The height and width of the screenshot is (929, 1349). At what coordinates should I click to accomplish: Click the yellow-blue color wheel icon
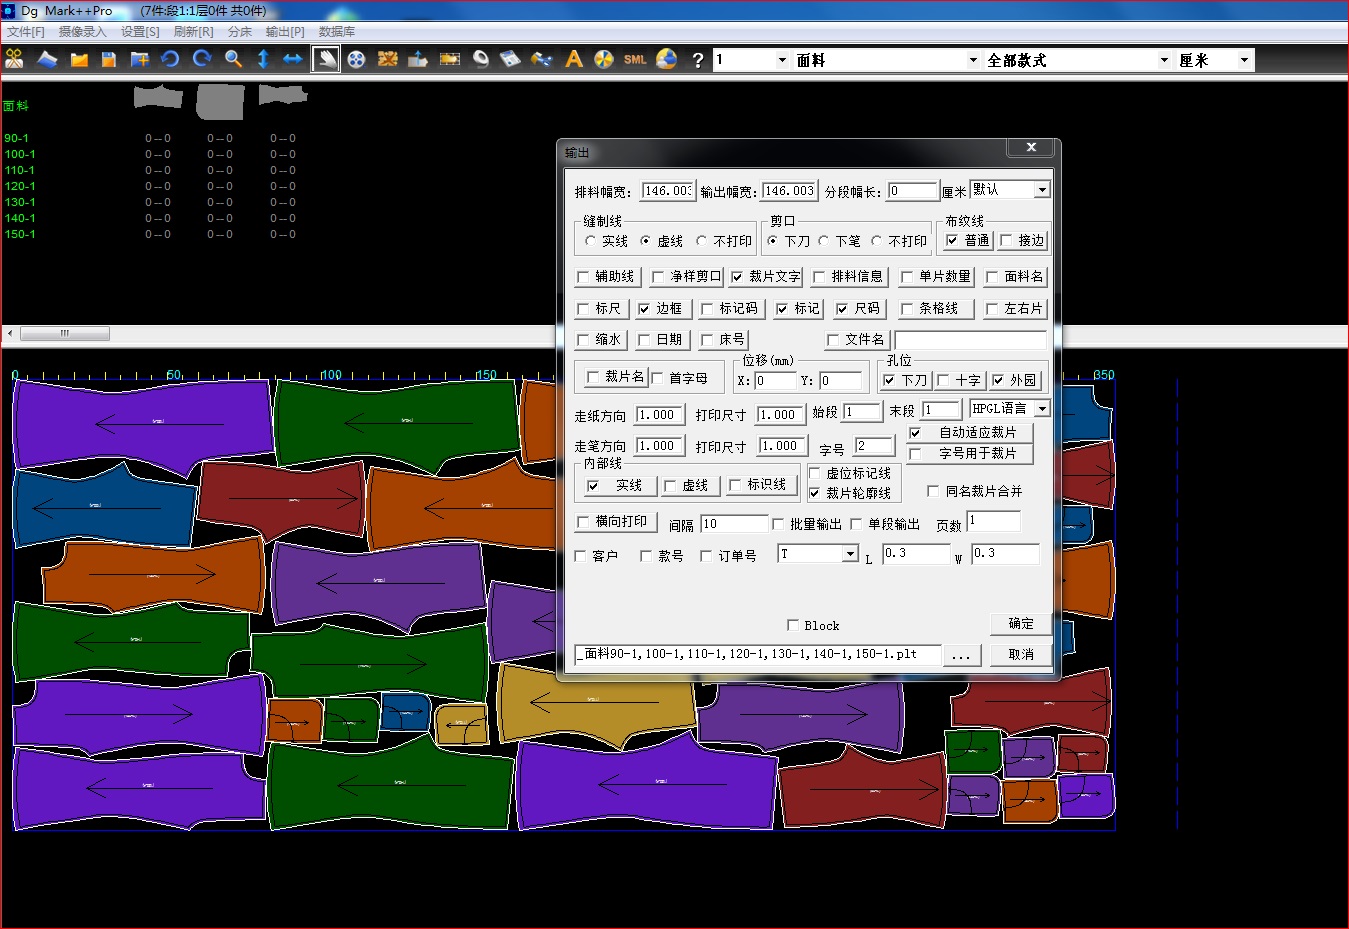pyautogui.click(x=604, y=59)
